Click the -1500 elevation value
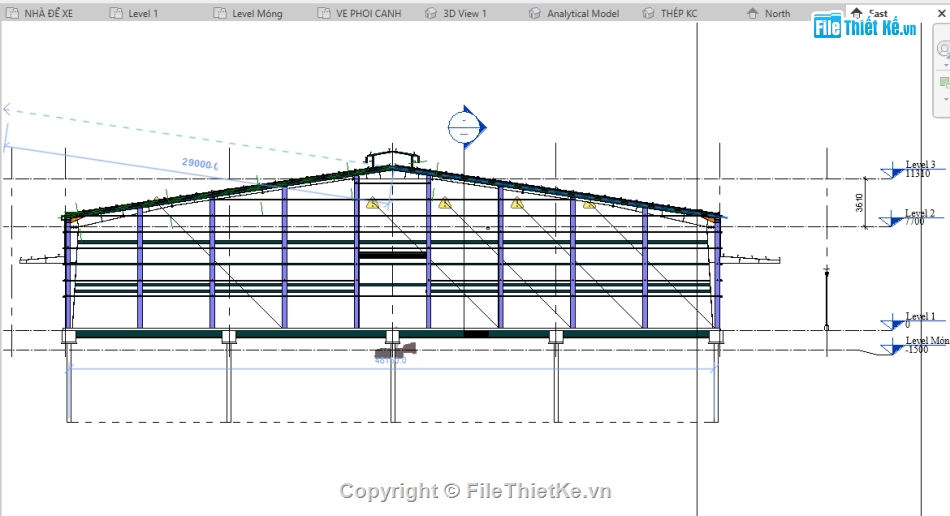Screen dimensions: 950x516 click(x=916, y=349)
